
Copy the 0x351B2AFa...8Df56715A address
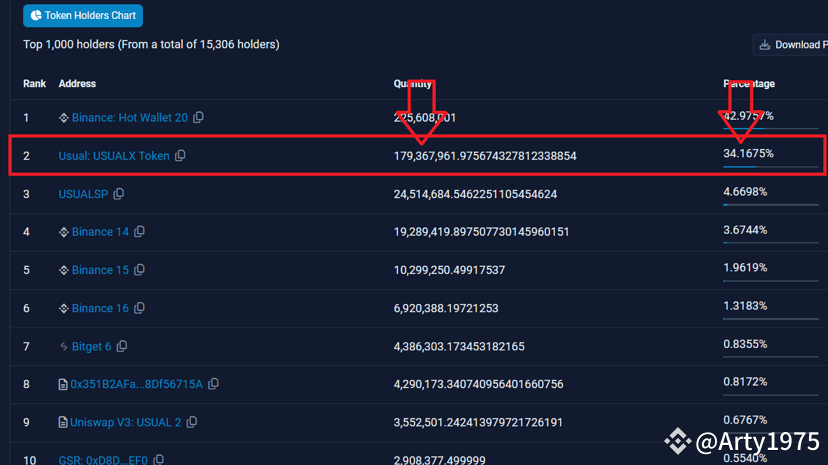(213, 384)
